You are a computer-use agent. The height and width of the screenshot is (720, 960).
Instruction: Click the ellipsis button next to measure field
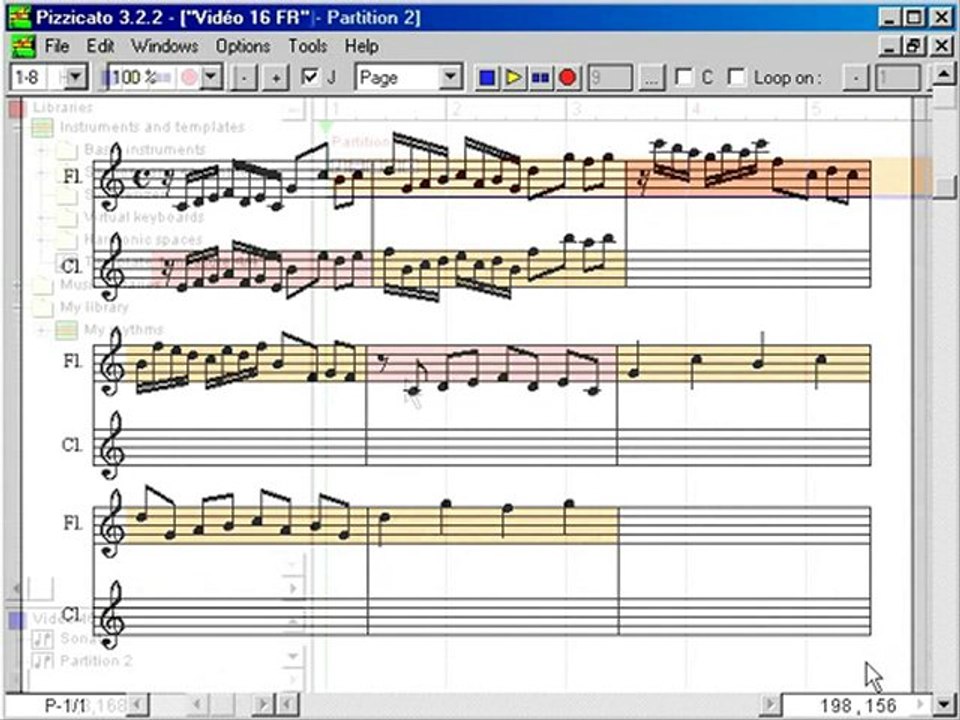point(652,78)
